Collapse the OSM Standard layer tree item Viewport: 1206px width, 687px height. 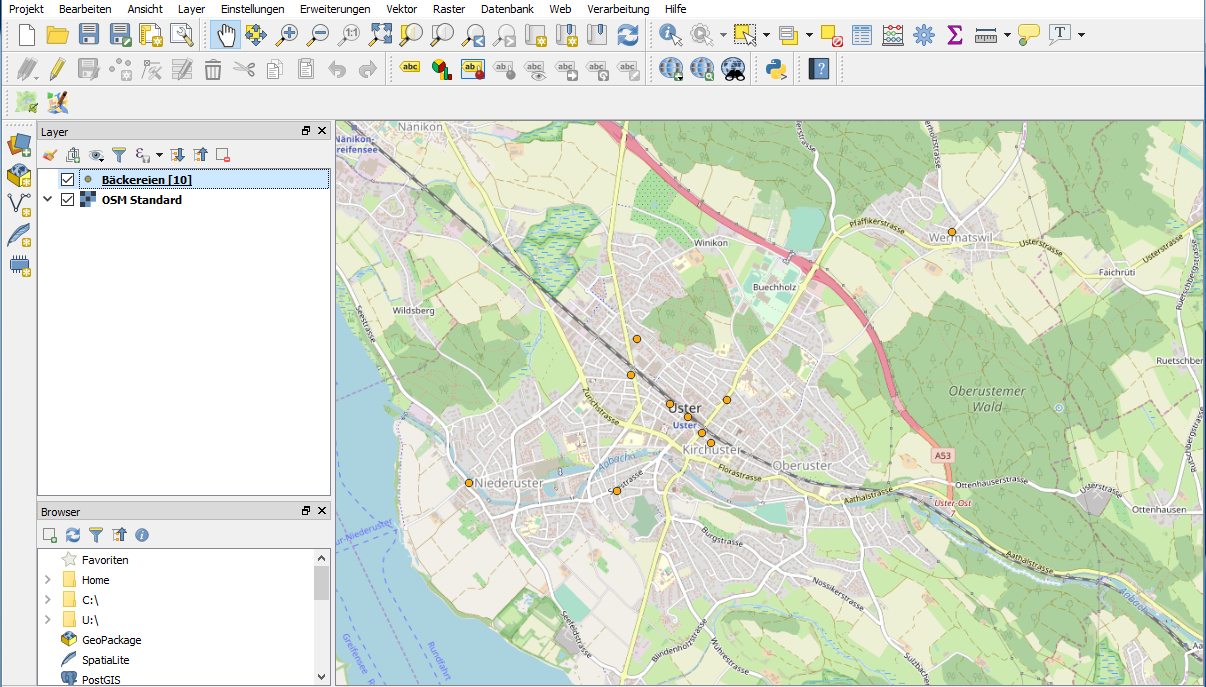click(47, 200)
